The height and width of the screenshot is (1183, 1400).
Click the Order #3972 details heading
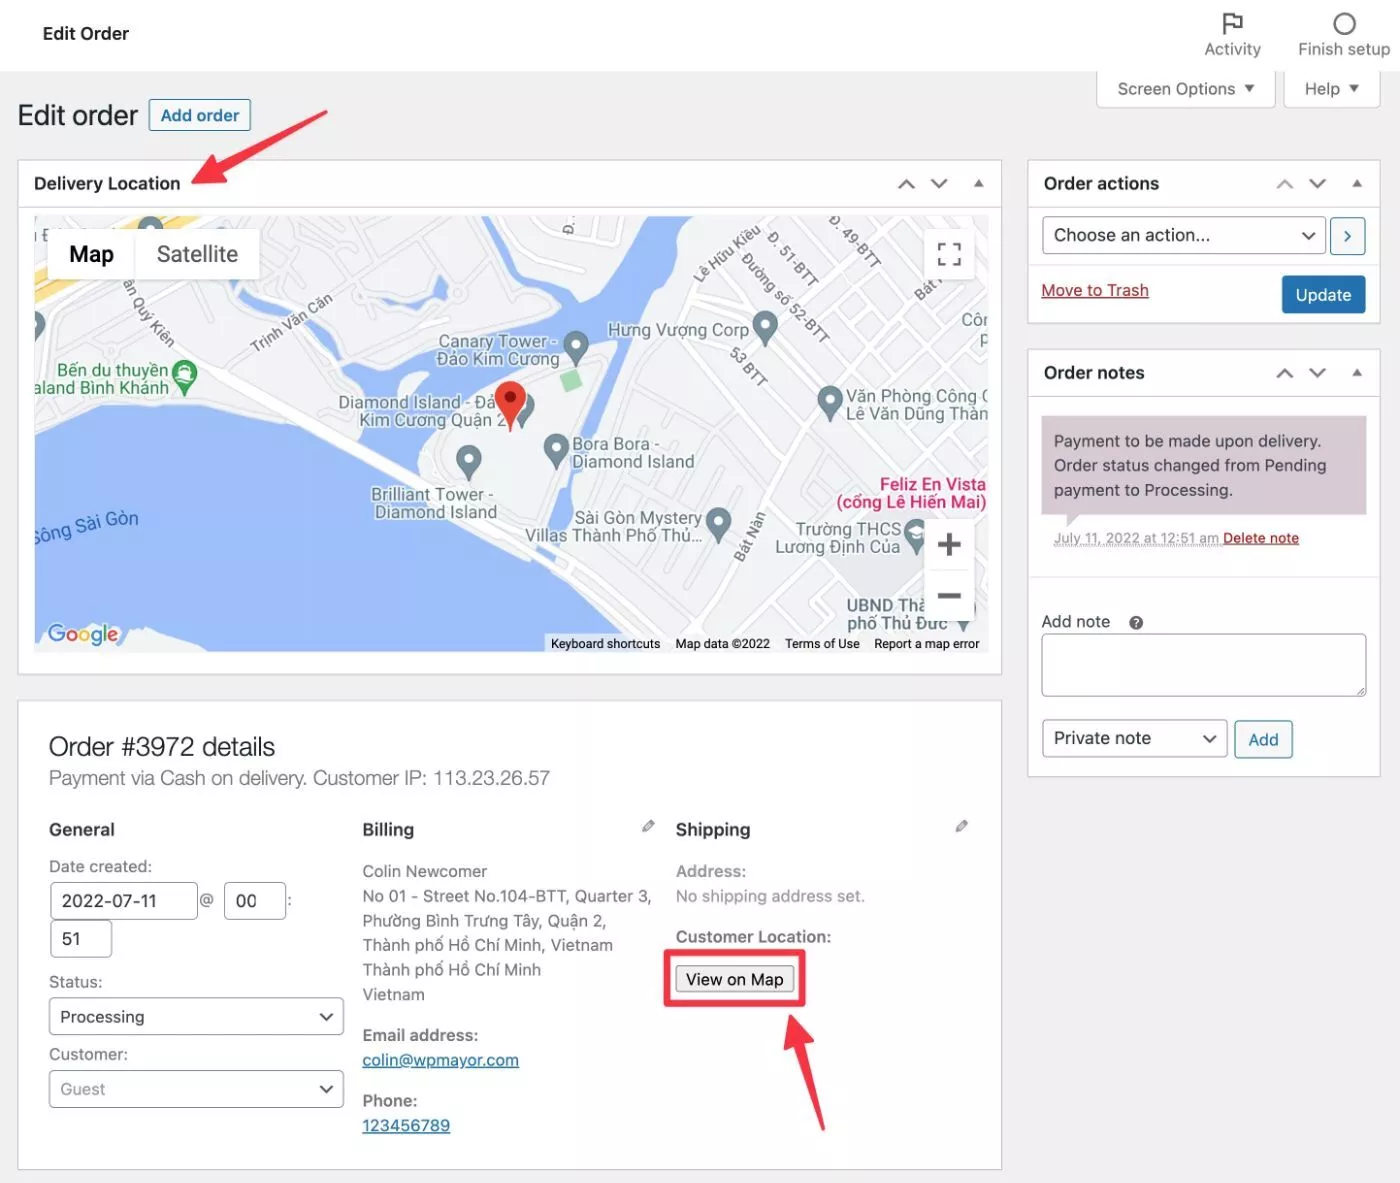click(x=162, y=747)
